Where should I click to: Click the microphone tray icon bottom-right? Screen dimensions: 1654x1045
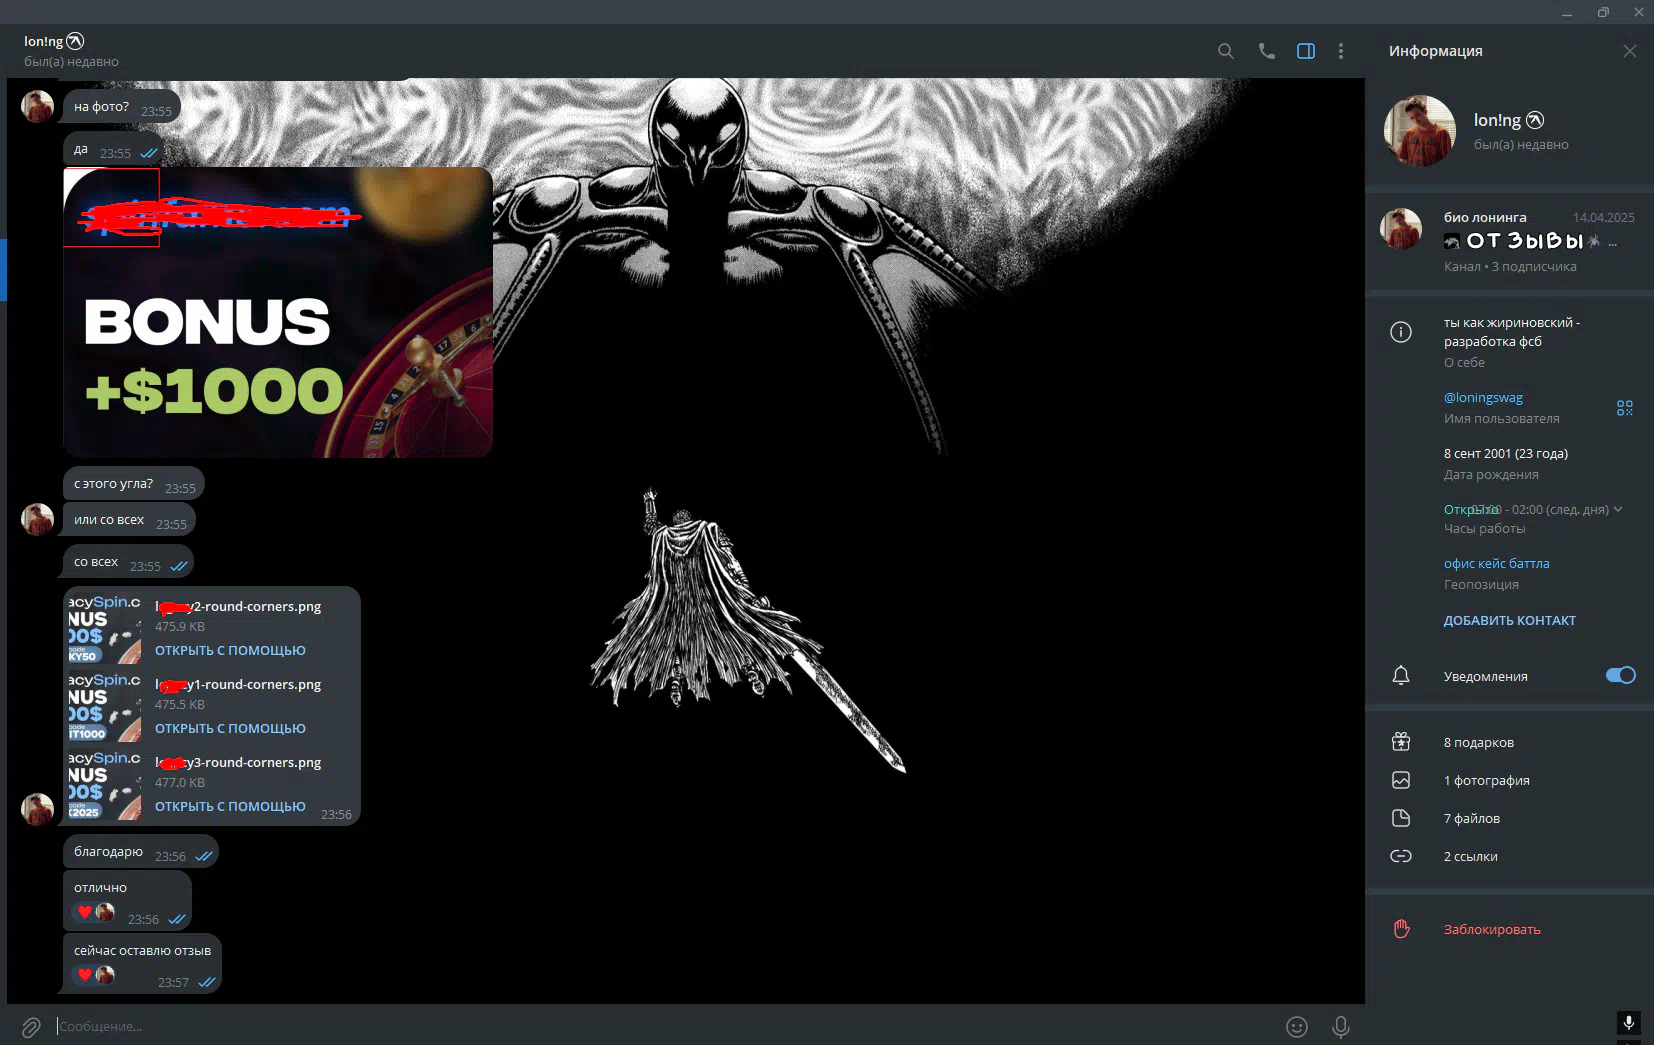(1628, 1023)
